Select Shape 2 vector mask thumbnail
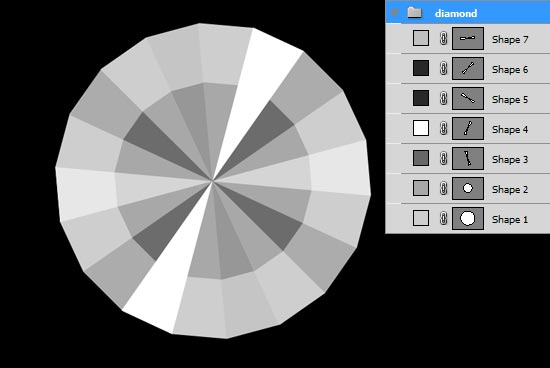 tap(468, 188)
